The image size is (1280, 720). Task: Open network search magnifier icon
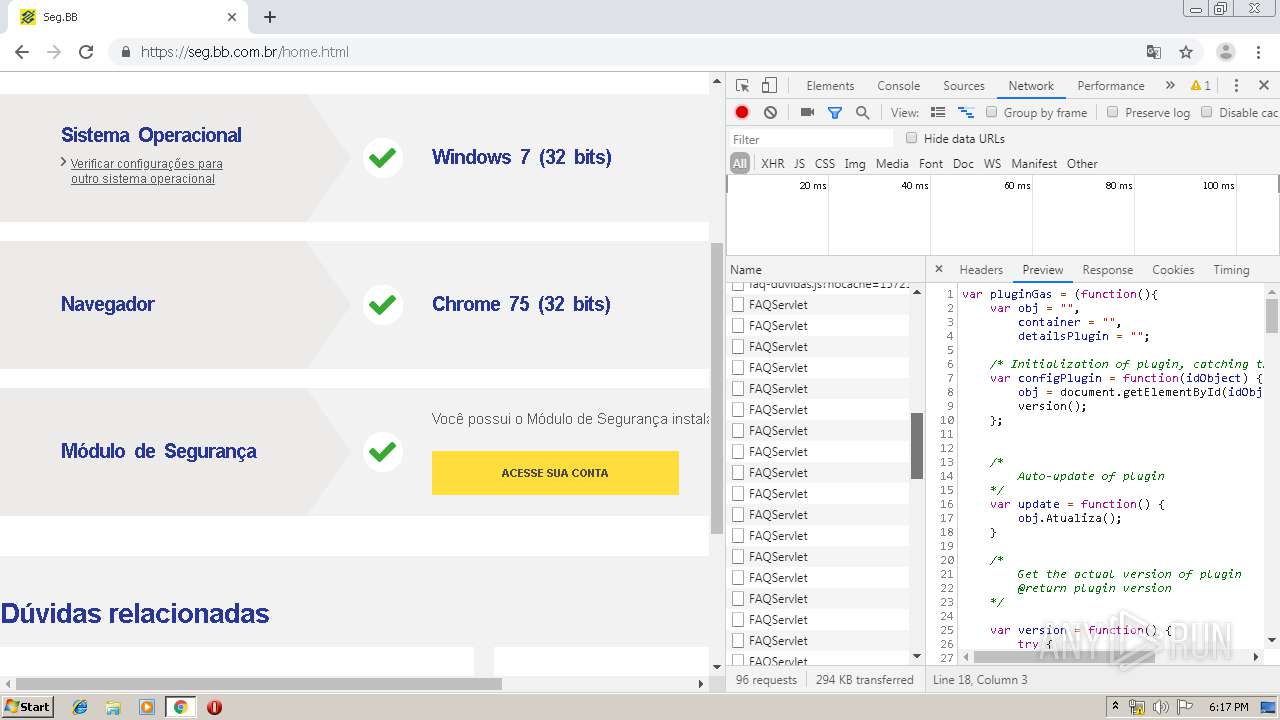tap(862, 113)
